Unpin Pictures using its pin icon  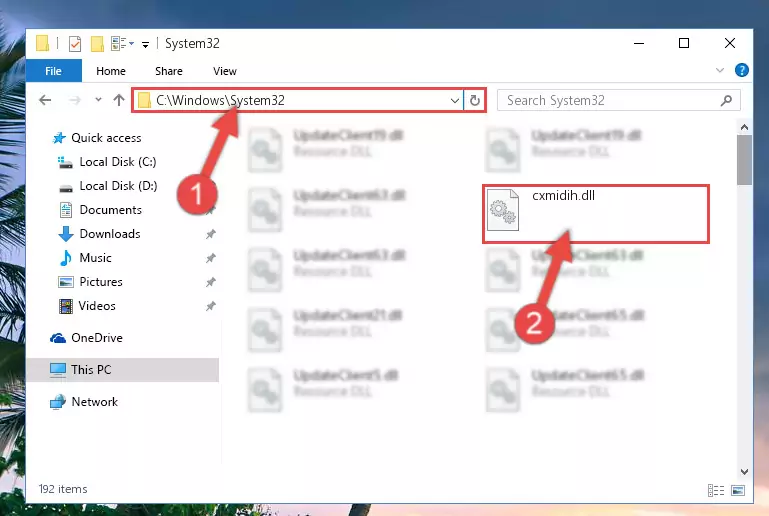coord(210,282)
